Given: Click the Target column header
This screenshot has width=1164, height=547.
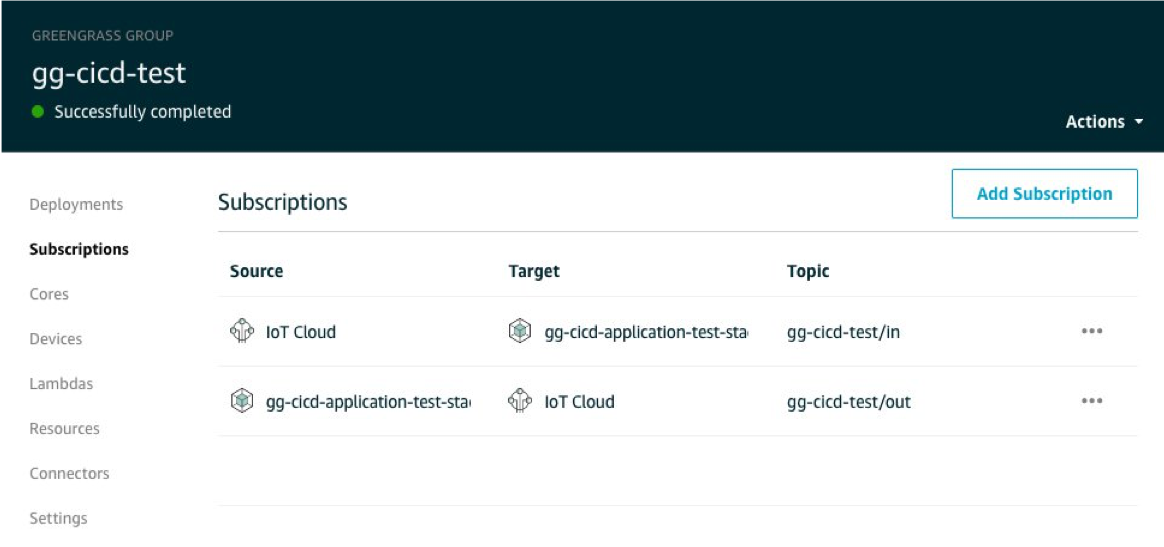Looking at the screenshot, I should point(534,271).
